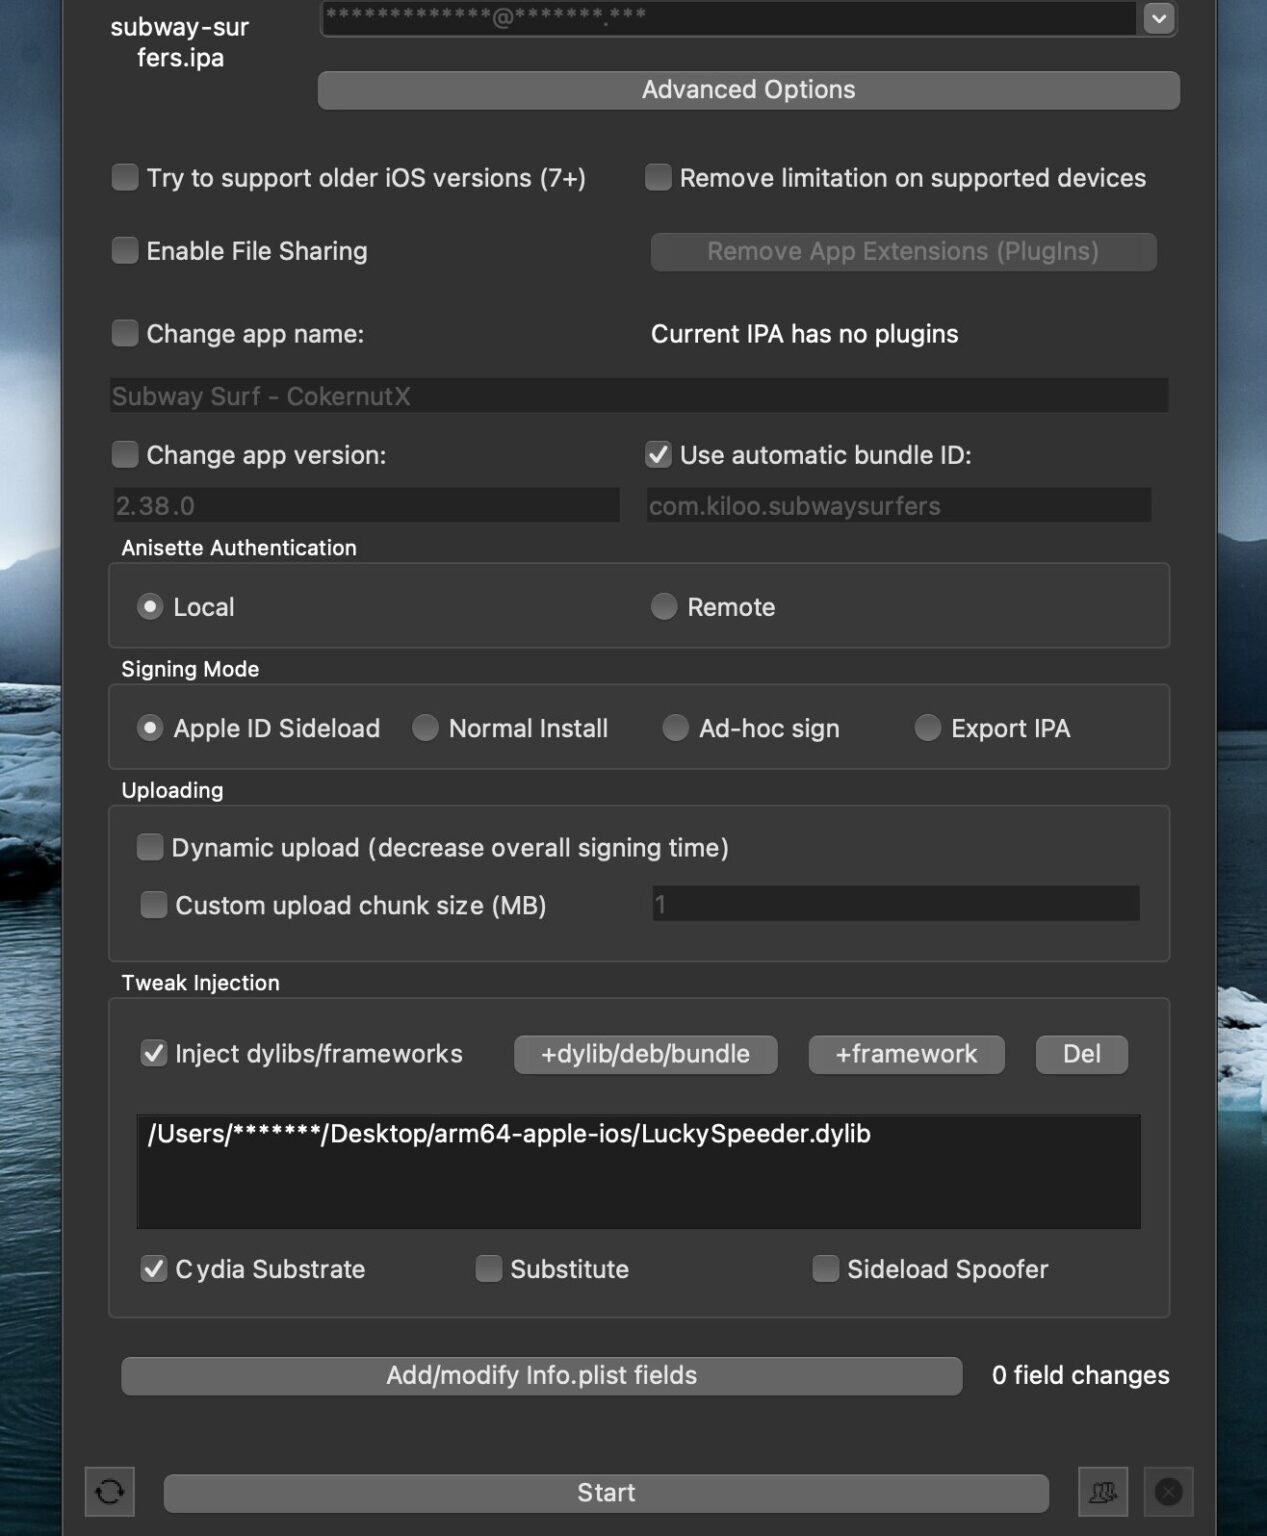Click the +framework button
The image size is (1267, 1536).
[905, 1053]
